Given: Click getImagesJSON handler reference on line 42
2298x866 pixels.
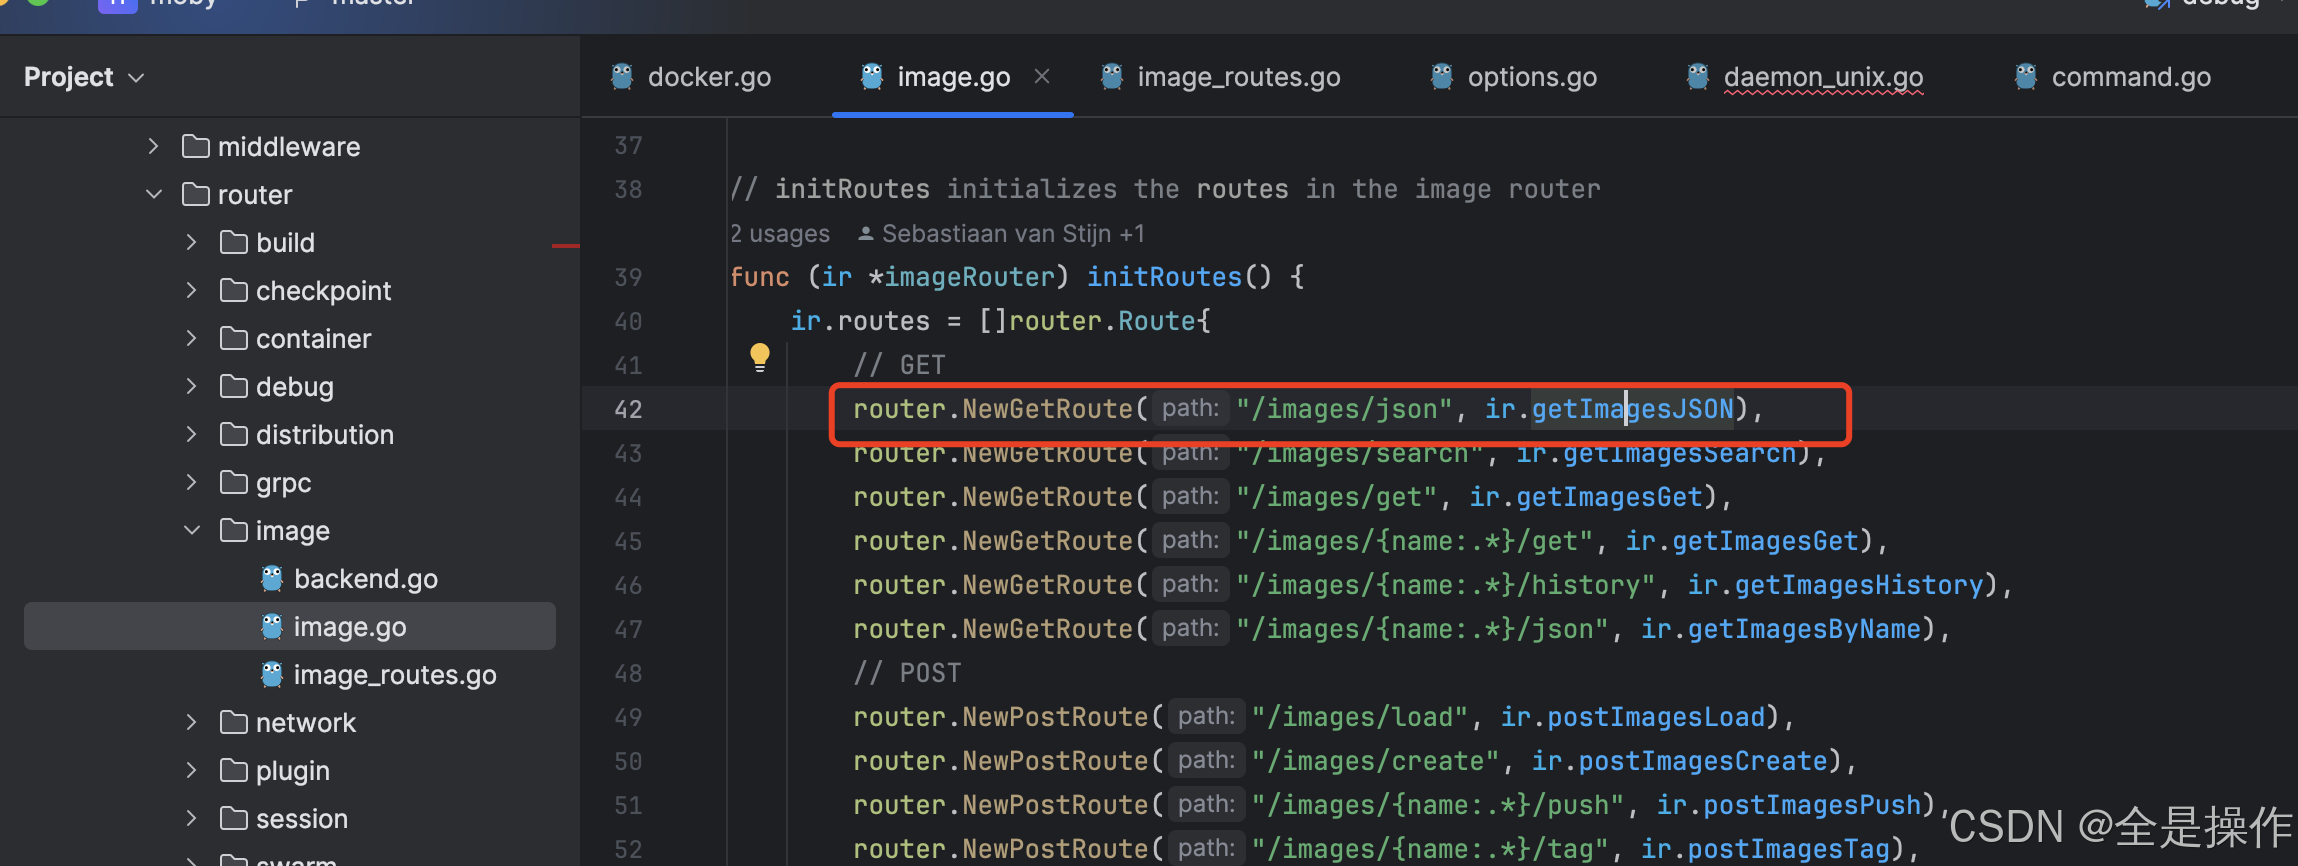Looking at the screenshot, I should 1633,409.
